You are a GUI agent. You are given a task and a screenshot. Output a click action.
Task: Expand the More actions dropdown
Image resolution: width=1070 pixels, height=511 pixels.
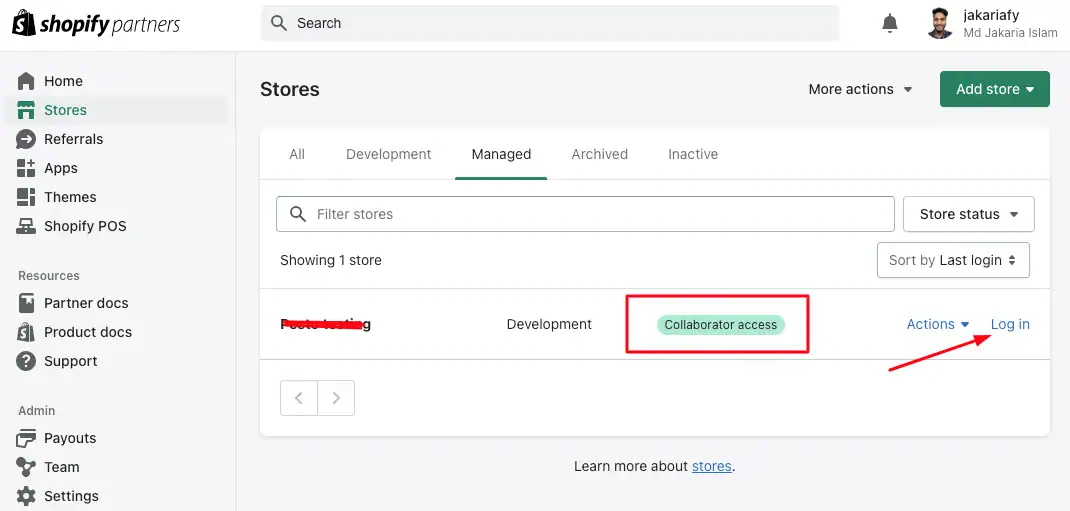[x=861, y=89]
